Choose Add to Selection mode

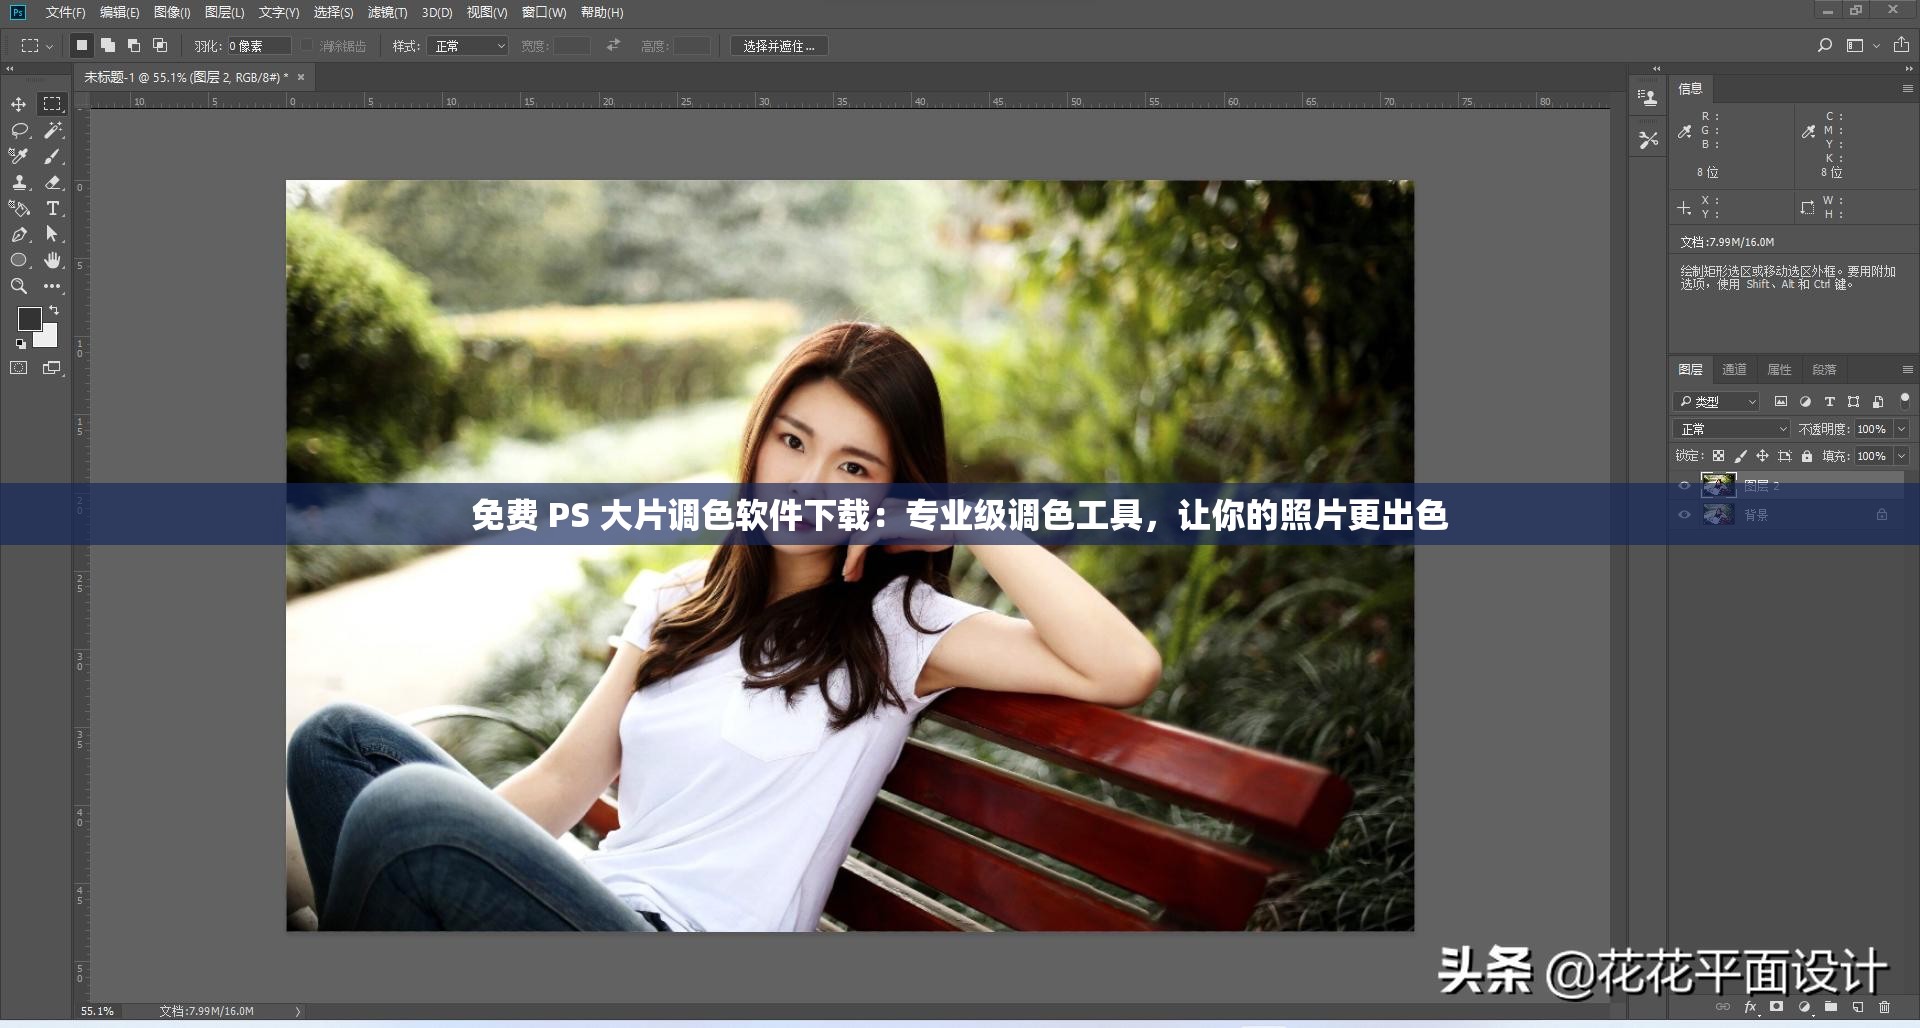click(108, 45)
